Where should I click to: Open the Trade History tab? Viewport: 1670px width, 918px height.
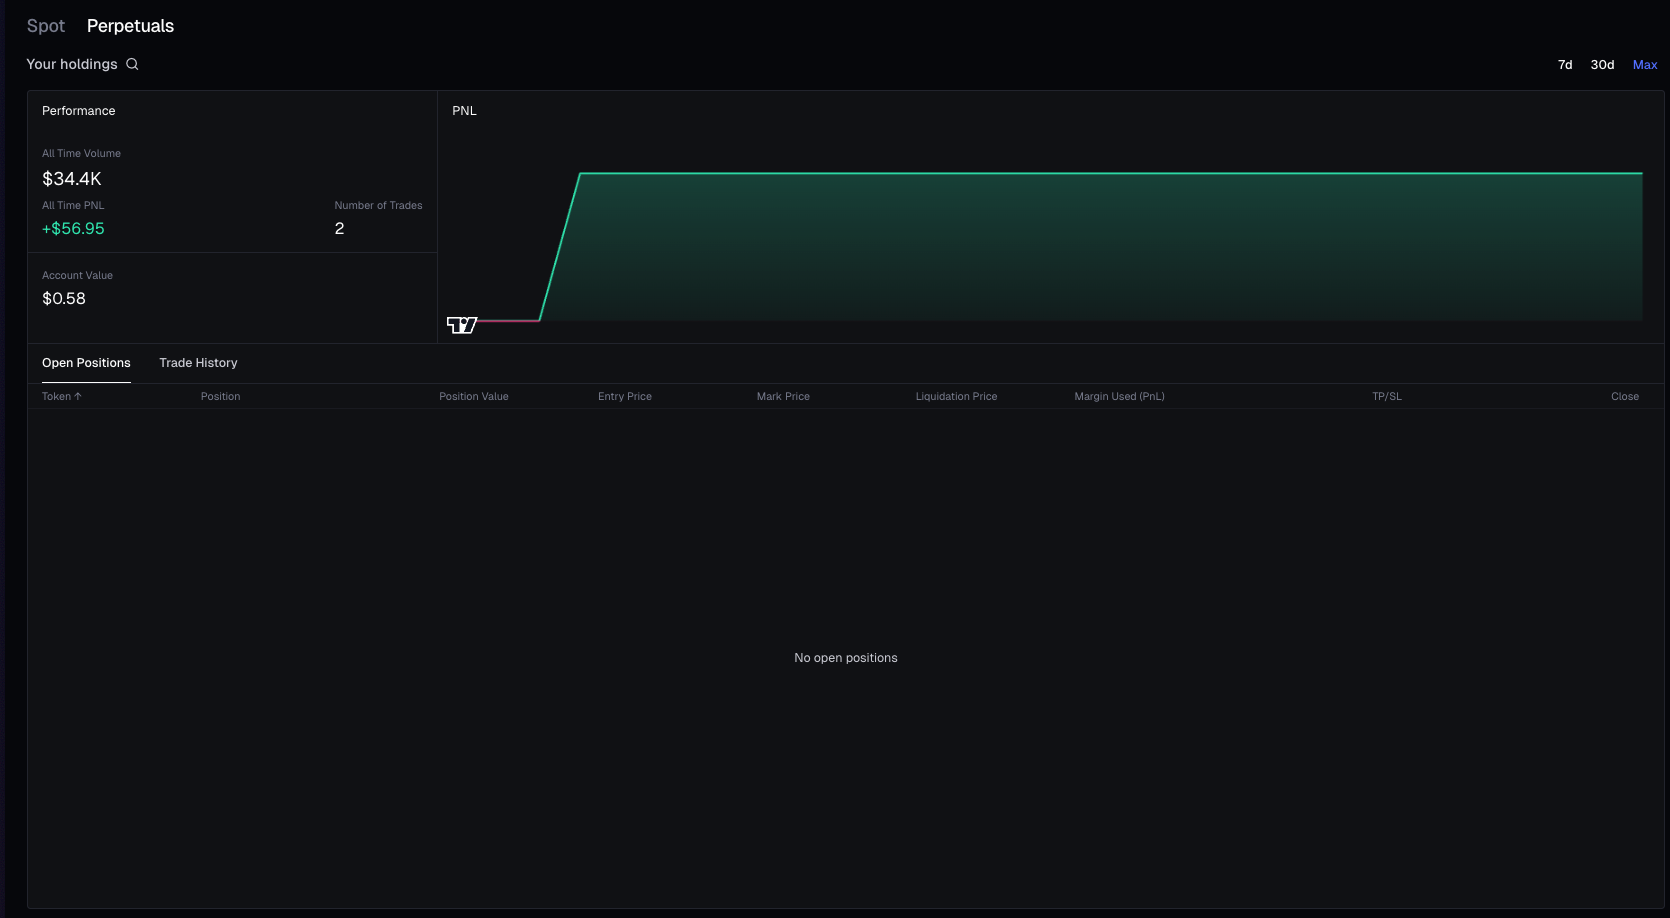point(198,363)
